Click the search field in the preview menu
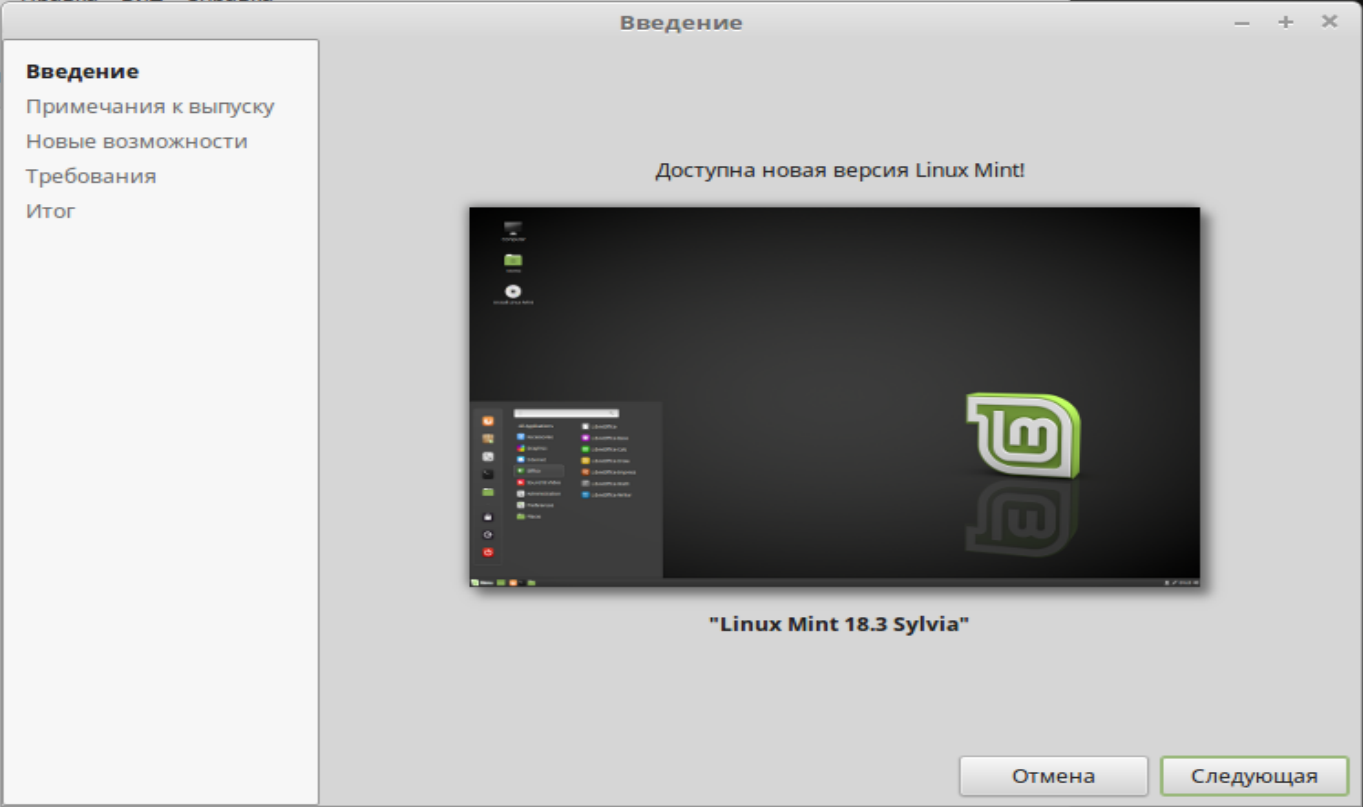The height and width of the screenshot is (807, 1363). pyautogui.click(x=566, y=412)
